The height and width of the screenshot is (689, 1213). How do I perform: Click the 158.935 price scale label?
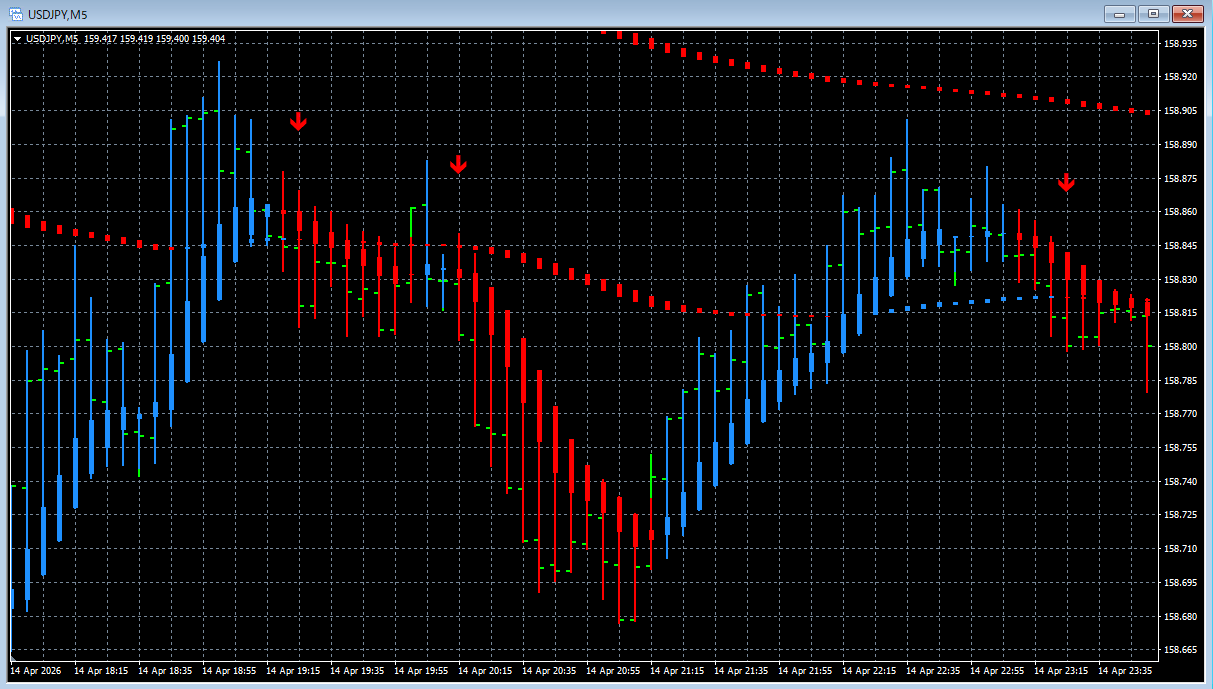click(x=1181, y=43)
